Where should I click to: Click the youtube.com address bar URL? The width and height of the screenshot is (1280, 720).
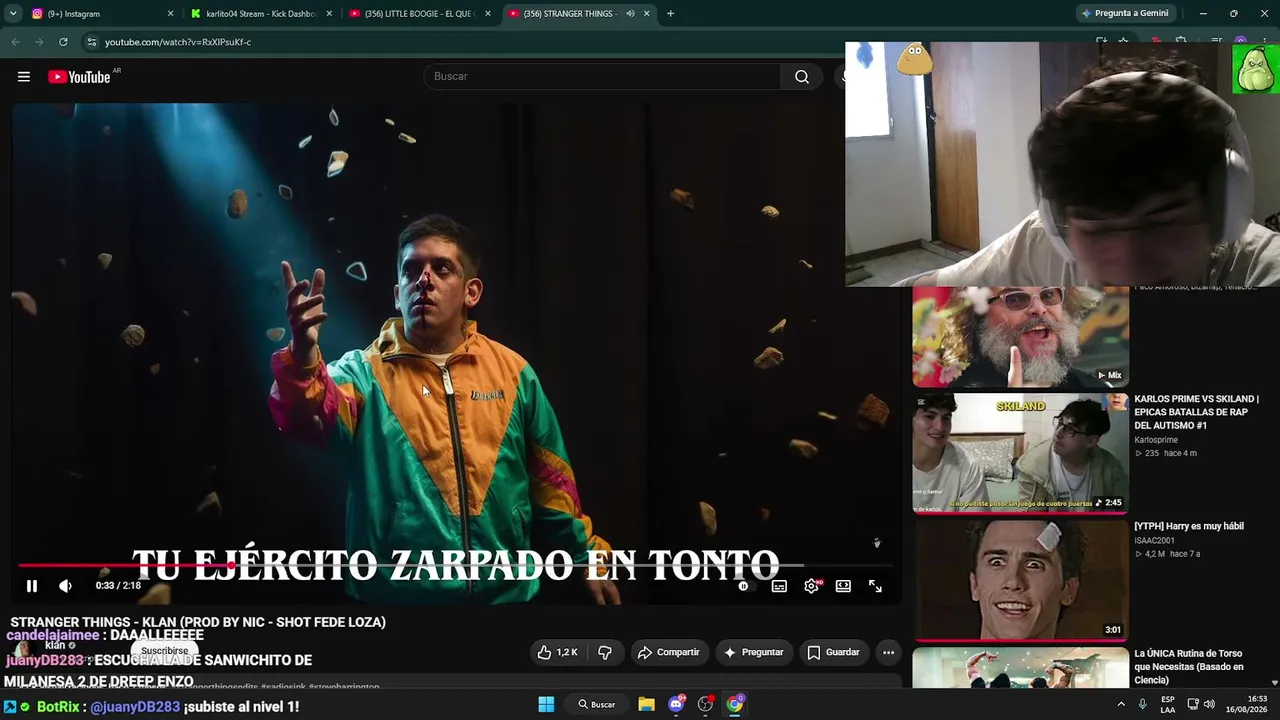point(178,42)
